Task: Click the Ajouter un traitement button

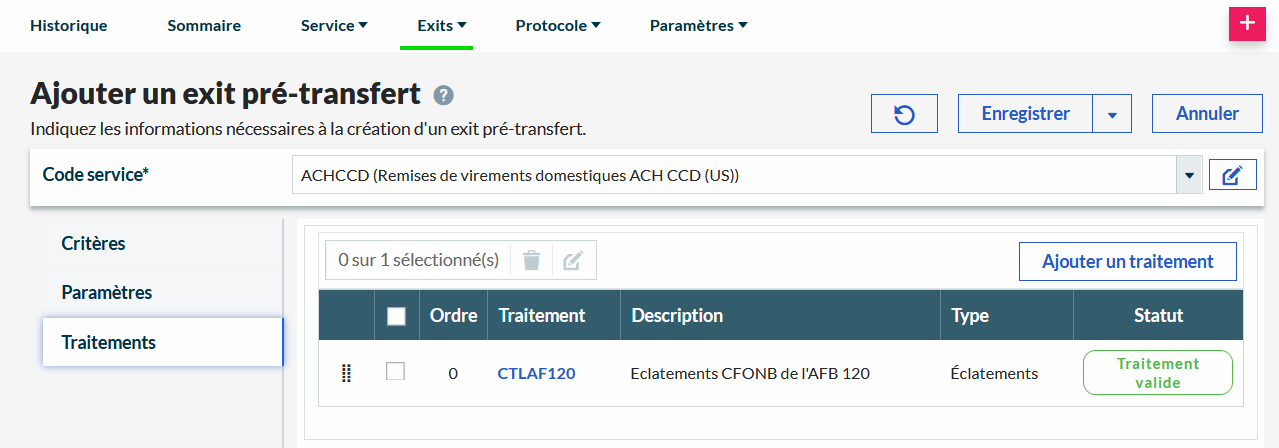Action: pos(1127,262)
